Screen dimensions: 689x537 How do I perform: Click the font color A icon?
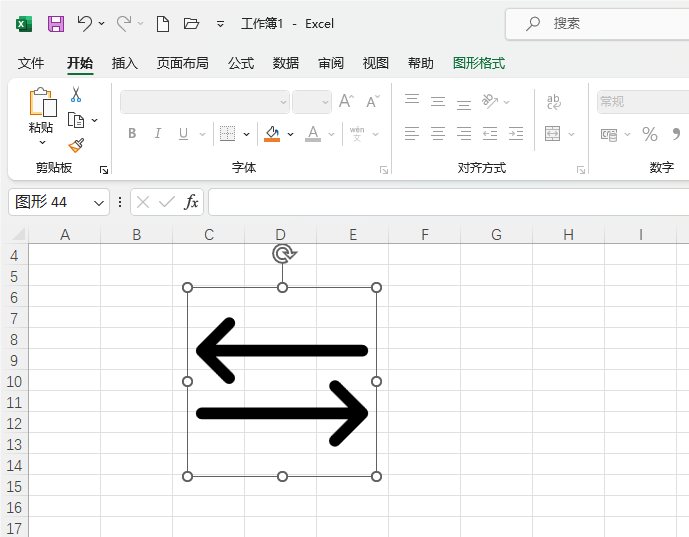[x=313, y=134]
